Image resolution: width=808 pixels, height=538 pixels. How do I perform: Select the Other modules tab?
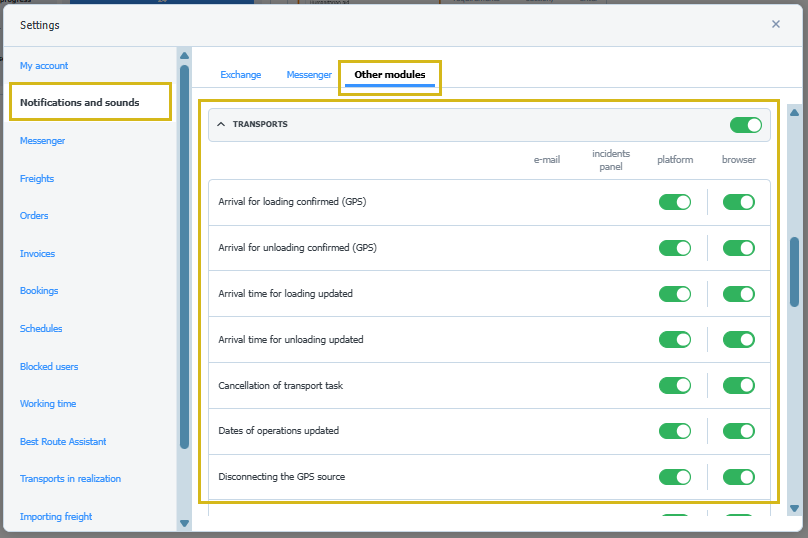tap(389, 75)
